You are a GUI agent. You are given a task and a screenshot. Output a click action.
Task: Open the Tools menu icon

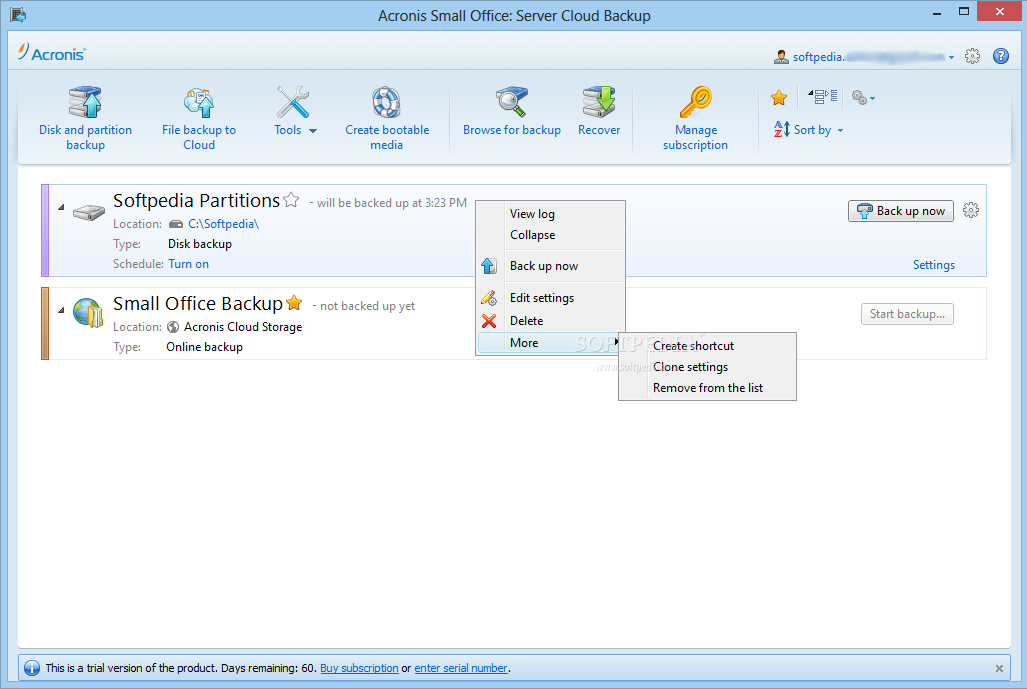(292, 102)
